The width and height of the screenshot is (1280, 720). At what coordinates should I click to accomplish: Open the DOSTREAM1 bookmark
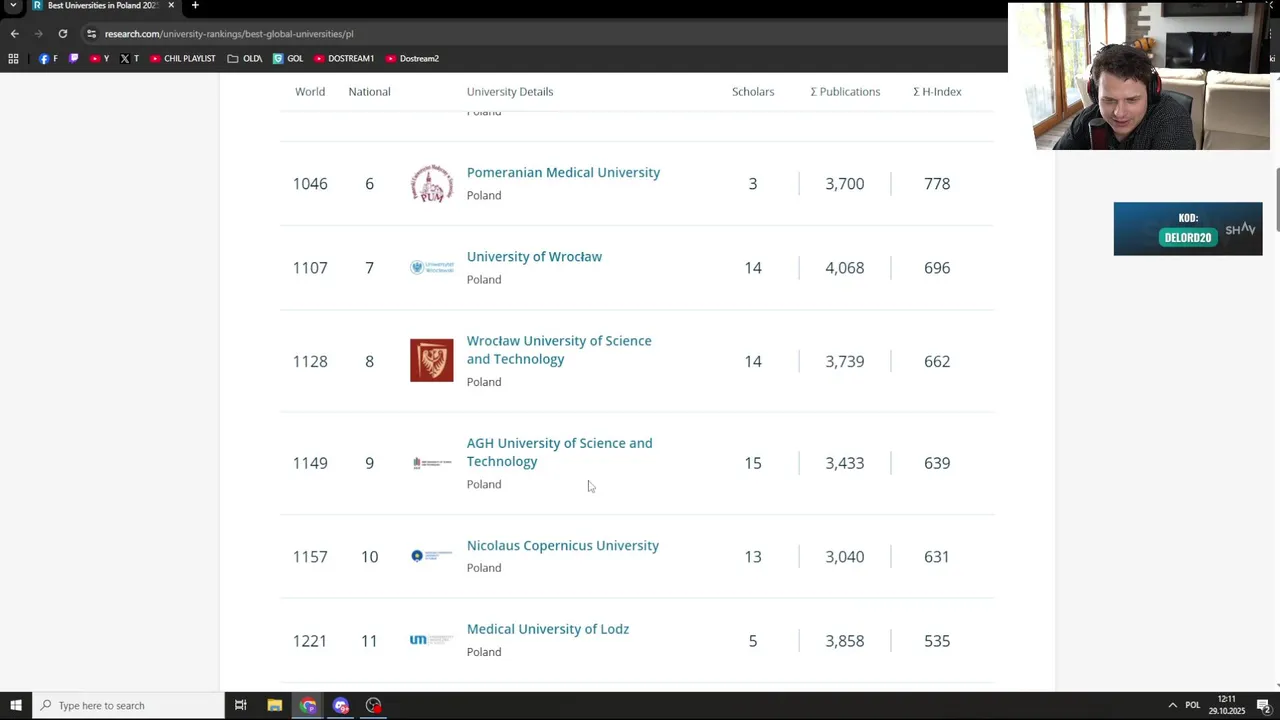pos(344,58)
